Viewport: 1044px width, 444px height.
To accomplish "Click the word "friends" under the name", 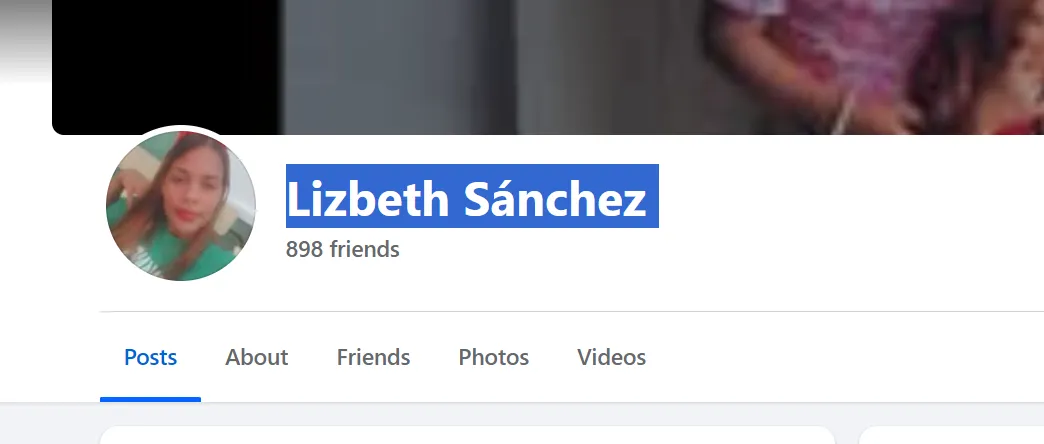I will click(x=364, y=250).
